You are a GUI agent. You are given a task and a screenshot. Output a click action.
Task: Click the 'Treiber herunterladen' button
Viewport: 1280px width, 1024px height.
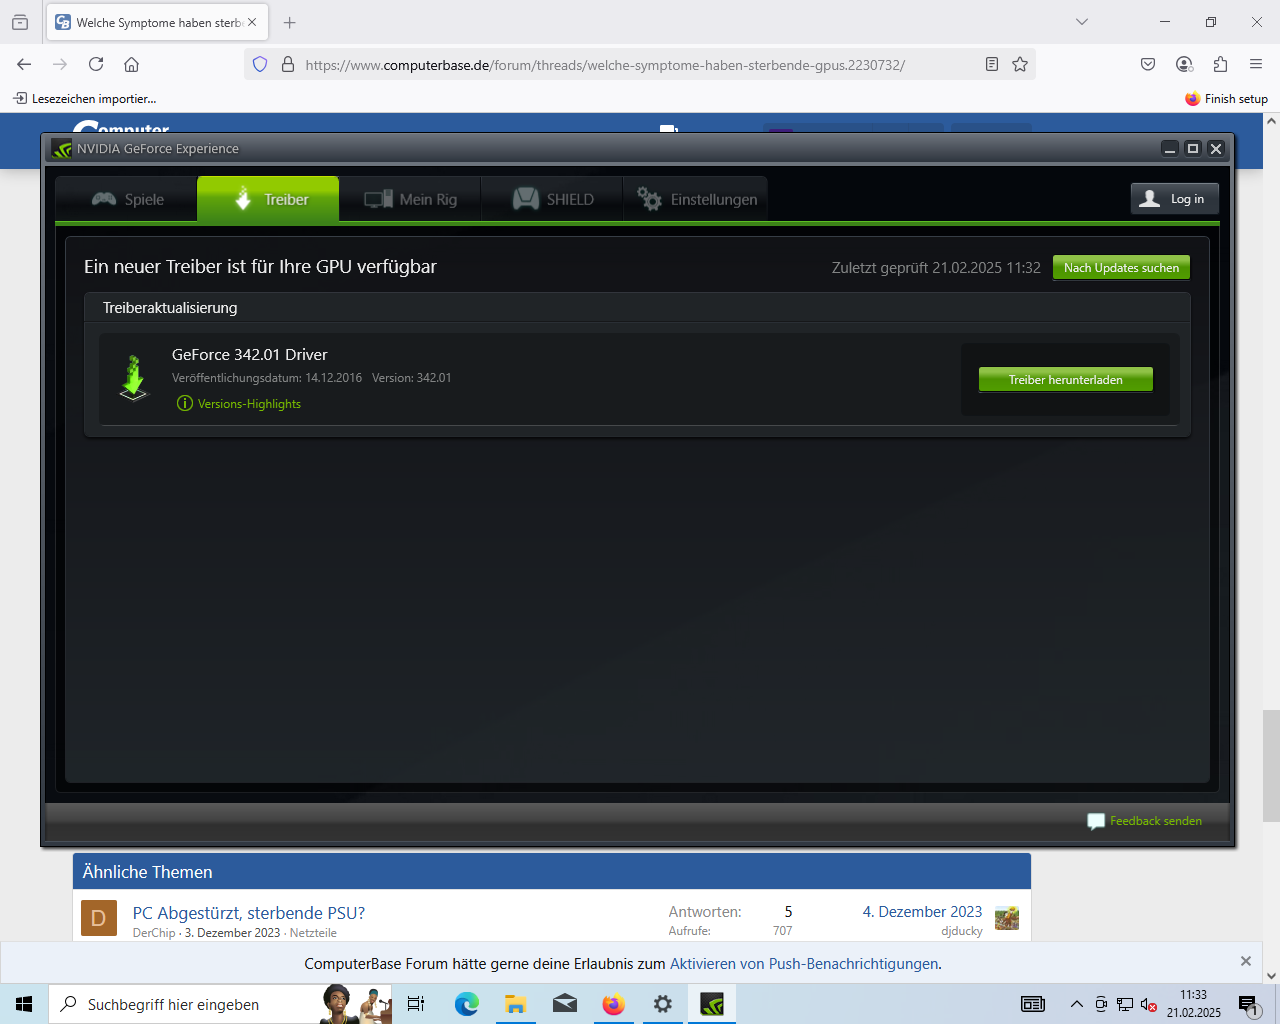coord(1066,380)
